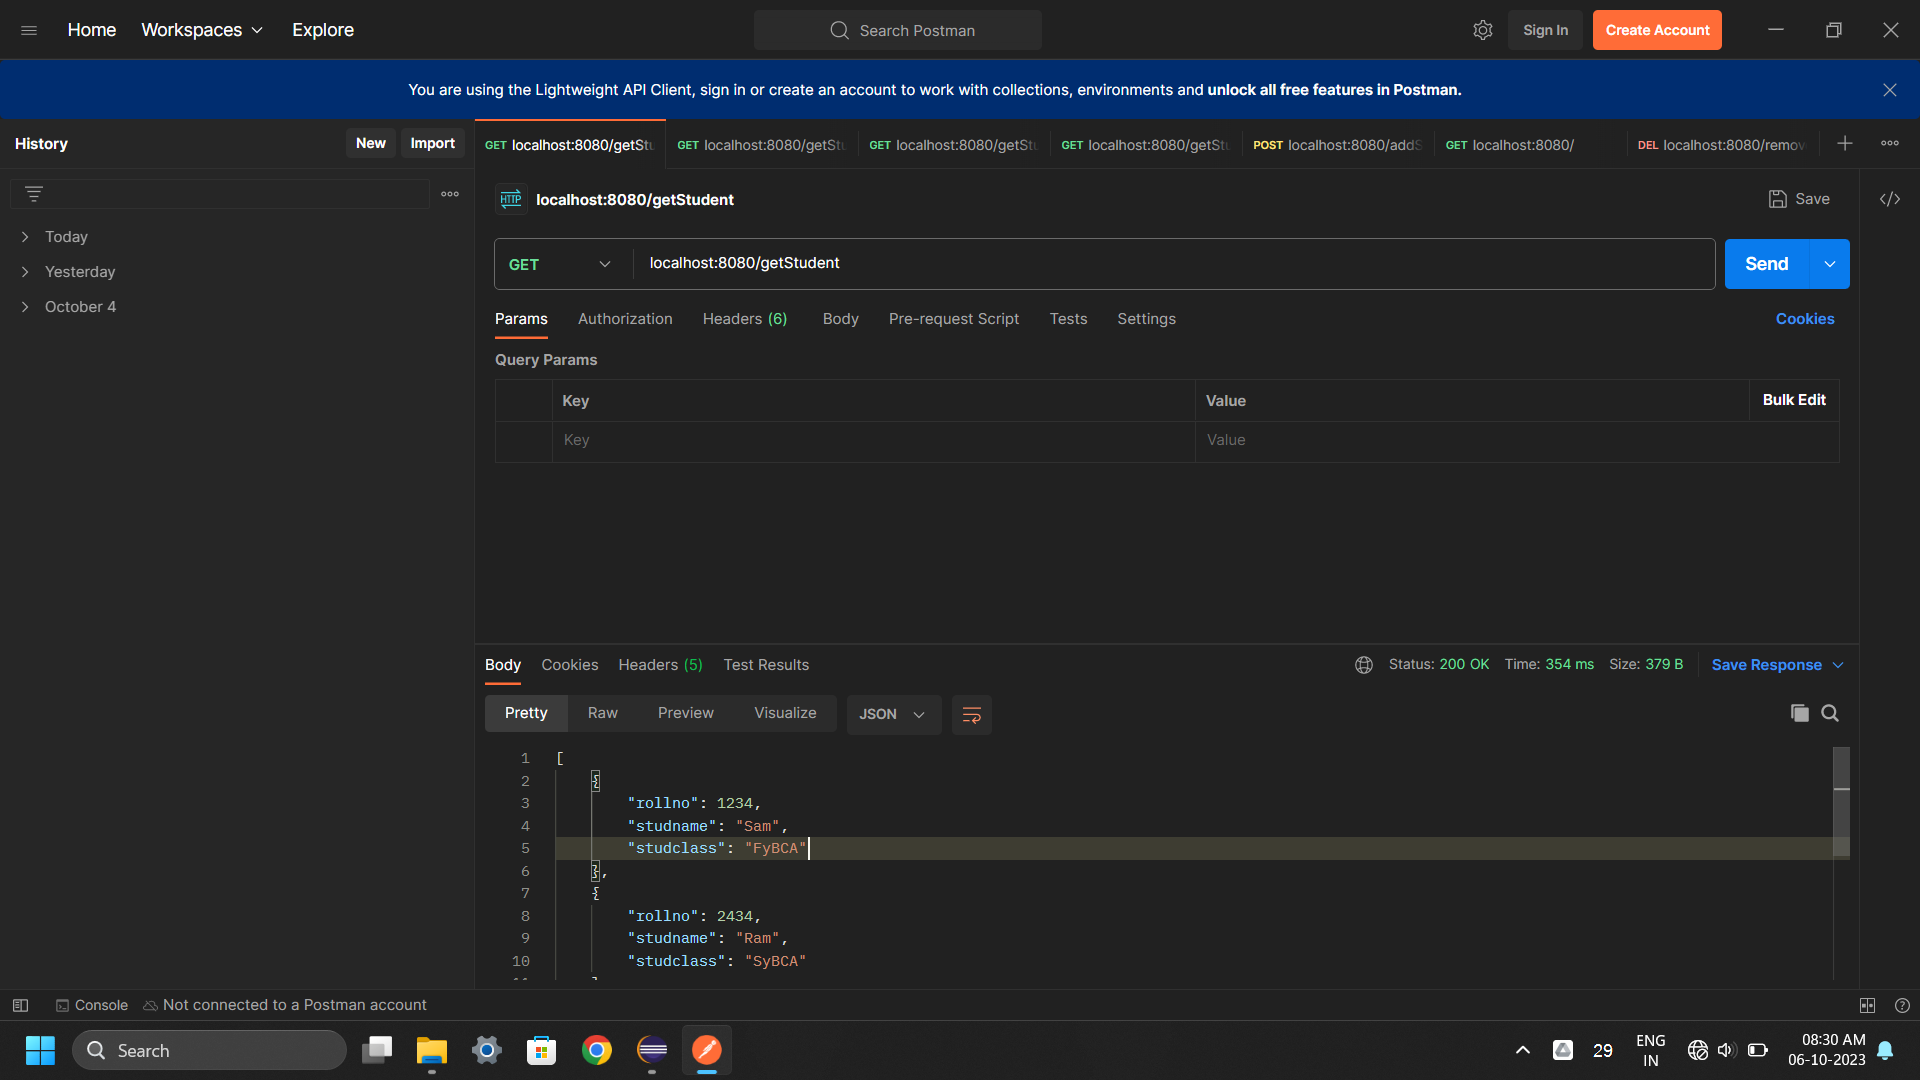Toggle two-pane layout icon in status bar
This screenshot has height=1080, width=1920.
pos(1867,1005)
